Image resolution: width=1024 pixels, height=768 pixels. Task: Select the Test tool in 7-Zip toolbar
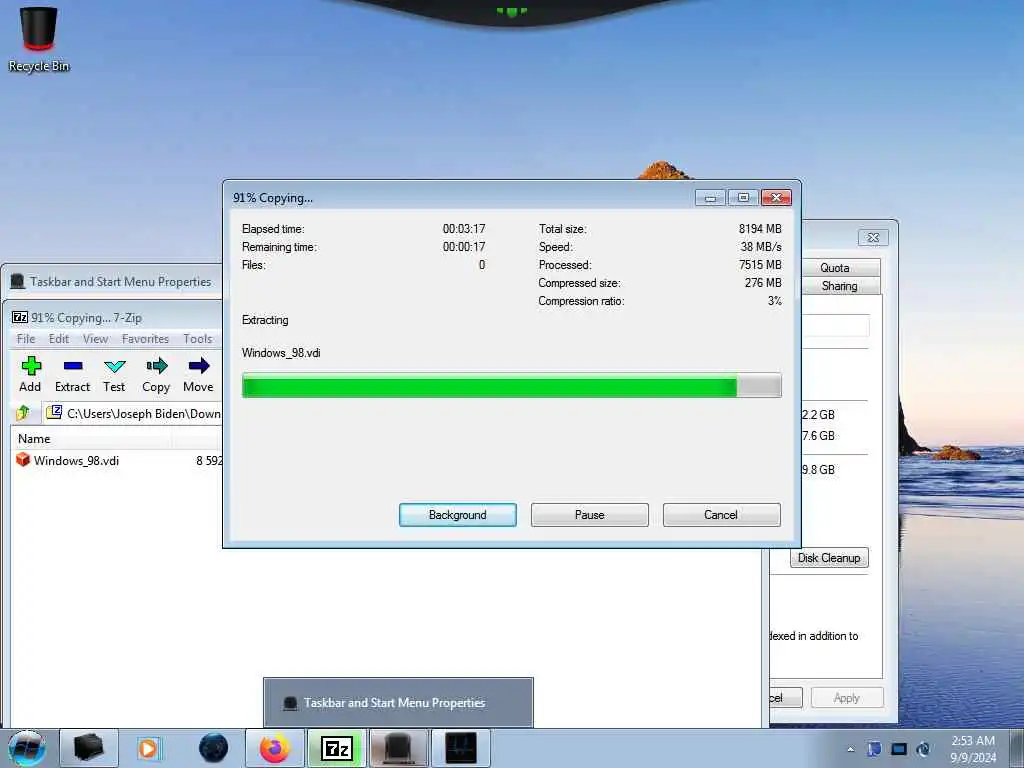(x=114, y=366)
